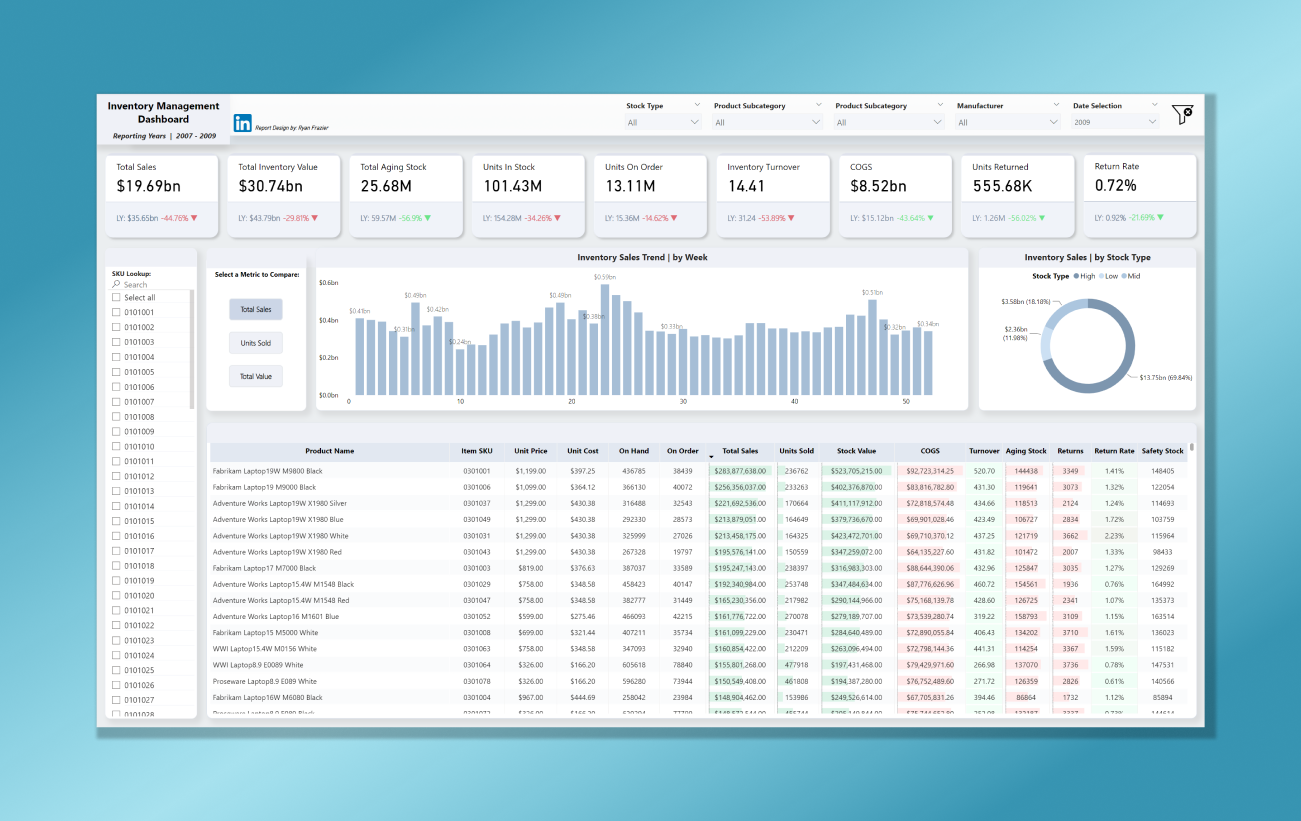1301x821 pixels.
Task: Open the Date Selection dropdown showing 2009
Action: click(1115, 122)
